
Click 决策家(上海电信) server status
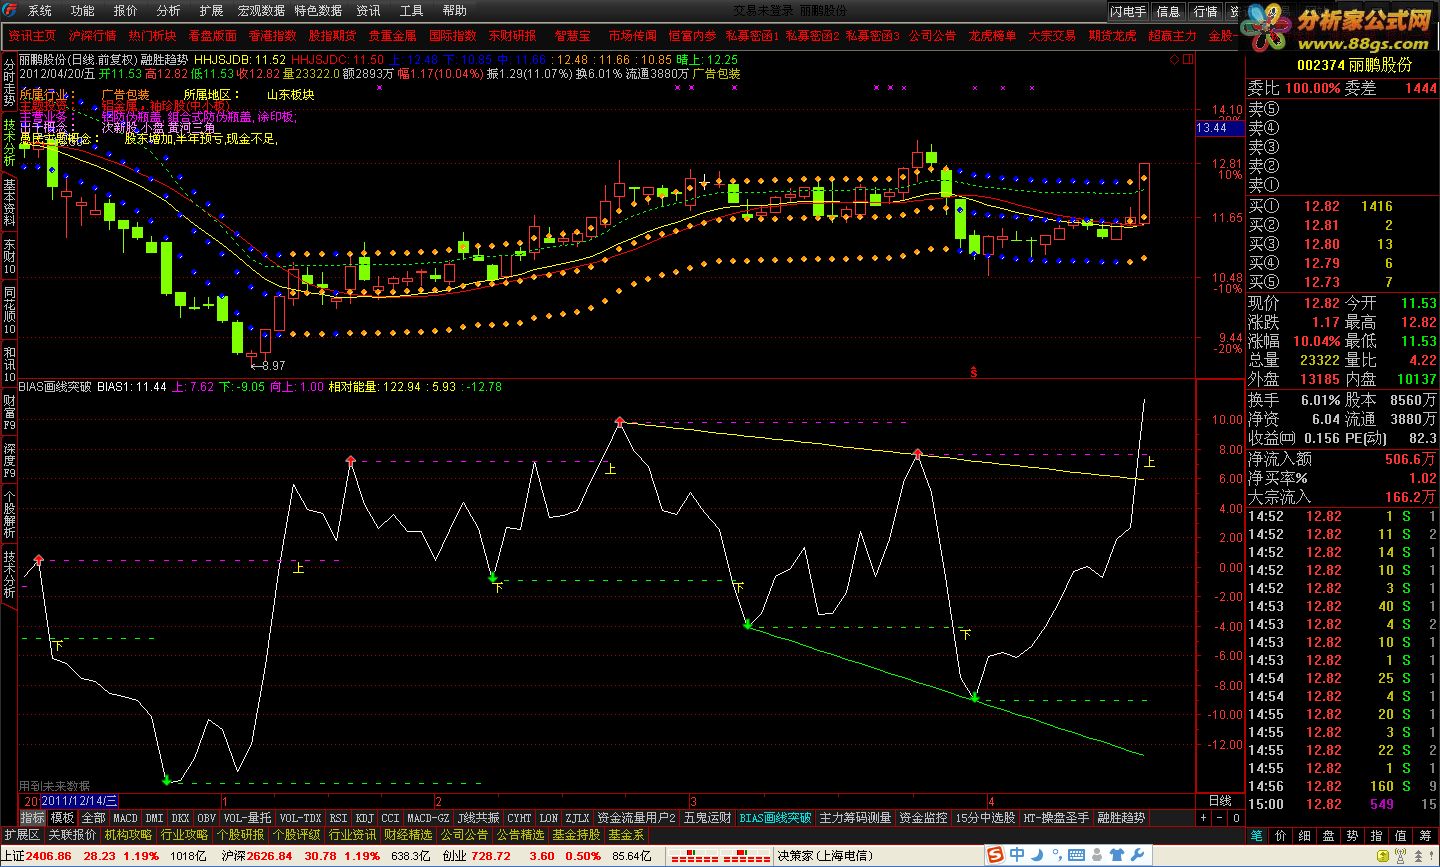[x=825, y=856]
